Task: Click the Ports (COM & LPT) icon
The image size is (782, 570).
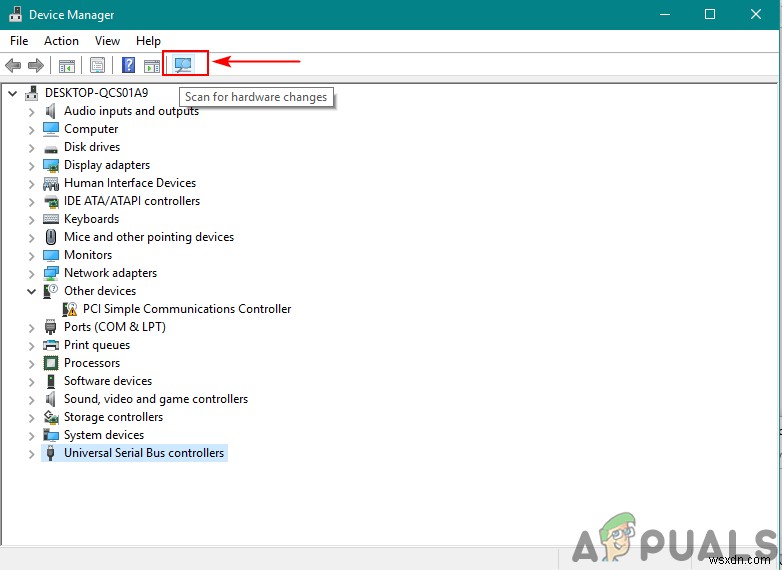Action: point(50,327)
